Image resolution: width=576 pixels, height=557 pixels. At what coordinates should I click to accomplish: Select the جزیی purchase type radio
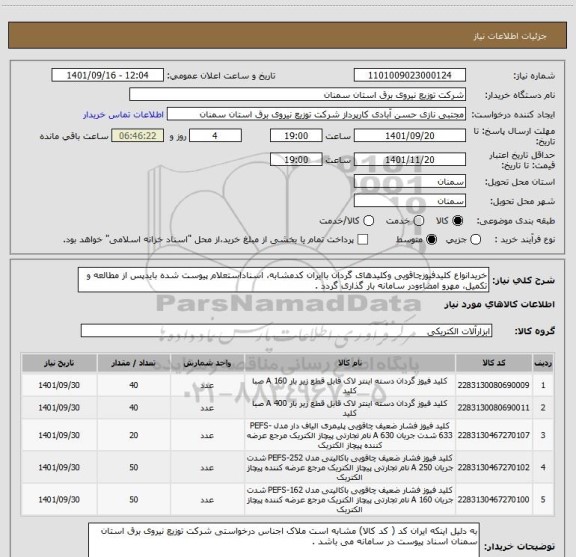(475, 240)
